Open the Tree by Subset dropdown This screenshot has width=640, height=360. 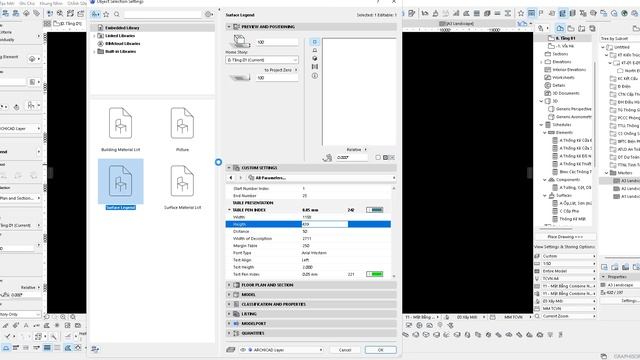pyautogui.click(x=620, y=38)
